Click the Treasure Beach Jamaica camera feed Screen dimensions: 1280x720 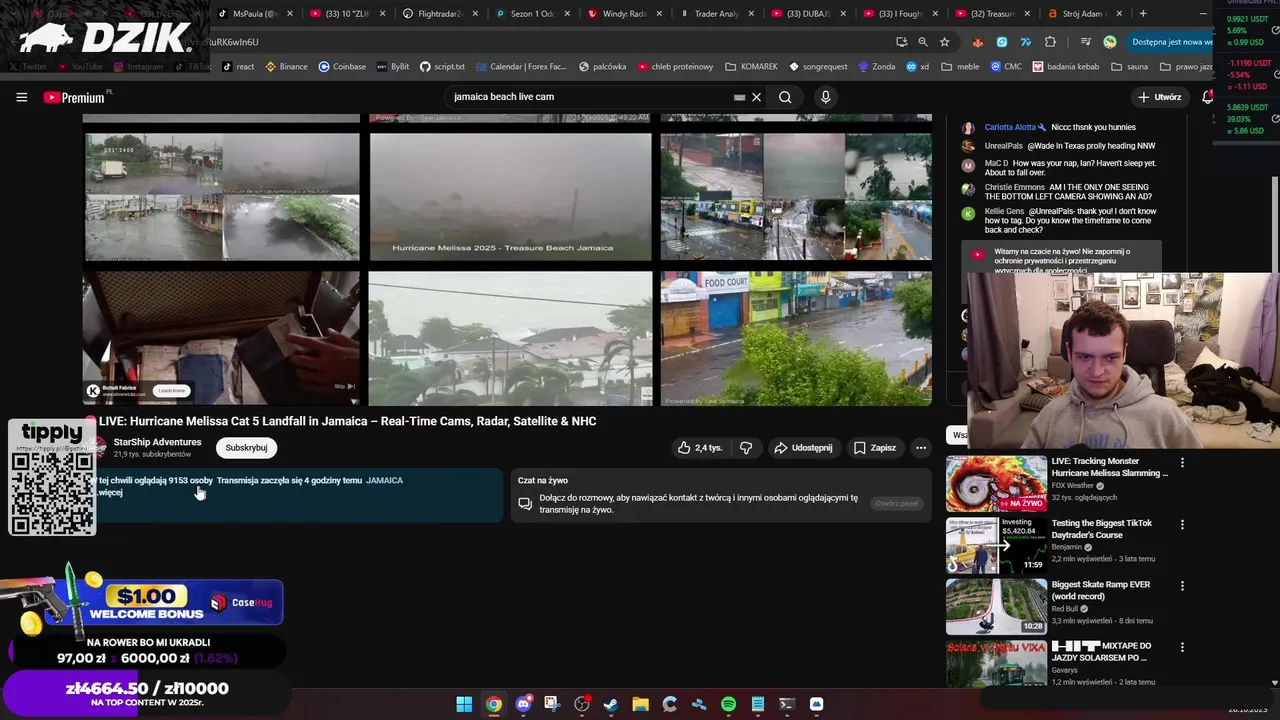point(510,196)
